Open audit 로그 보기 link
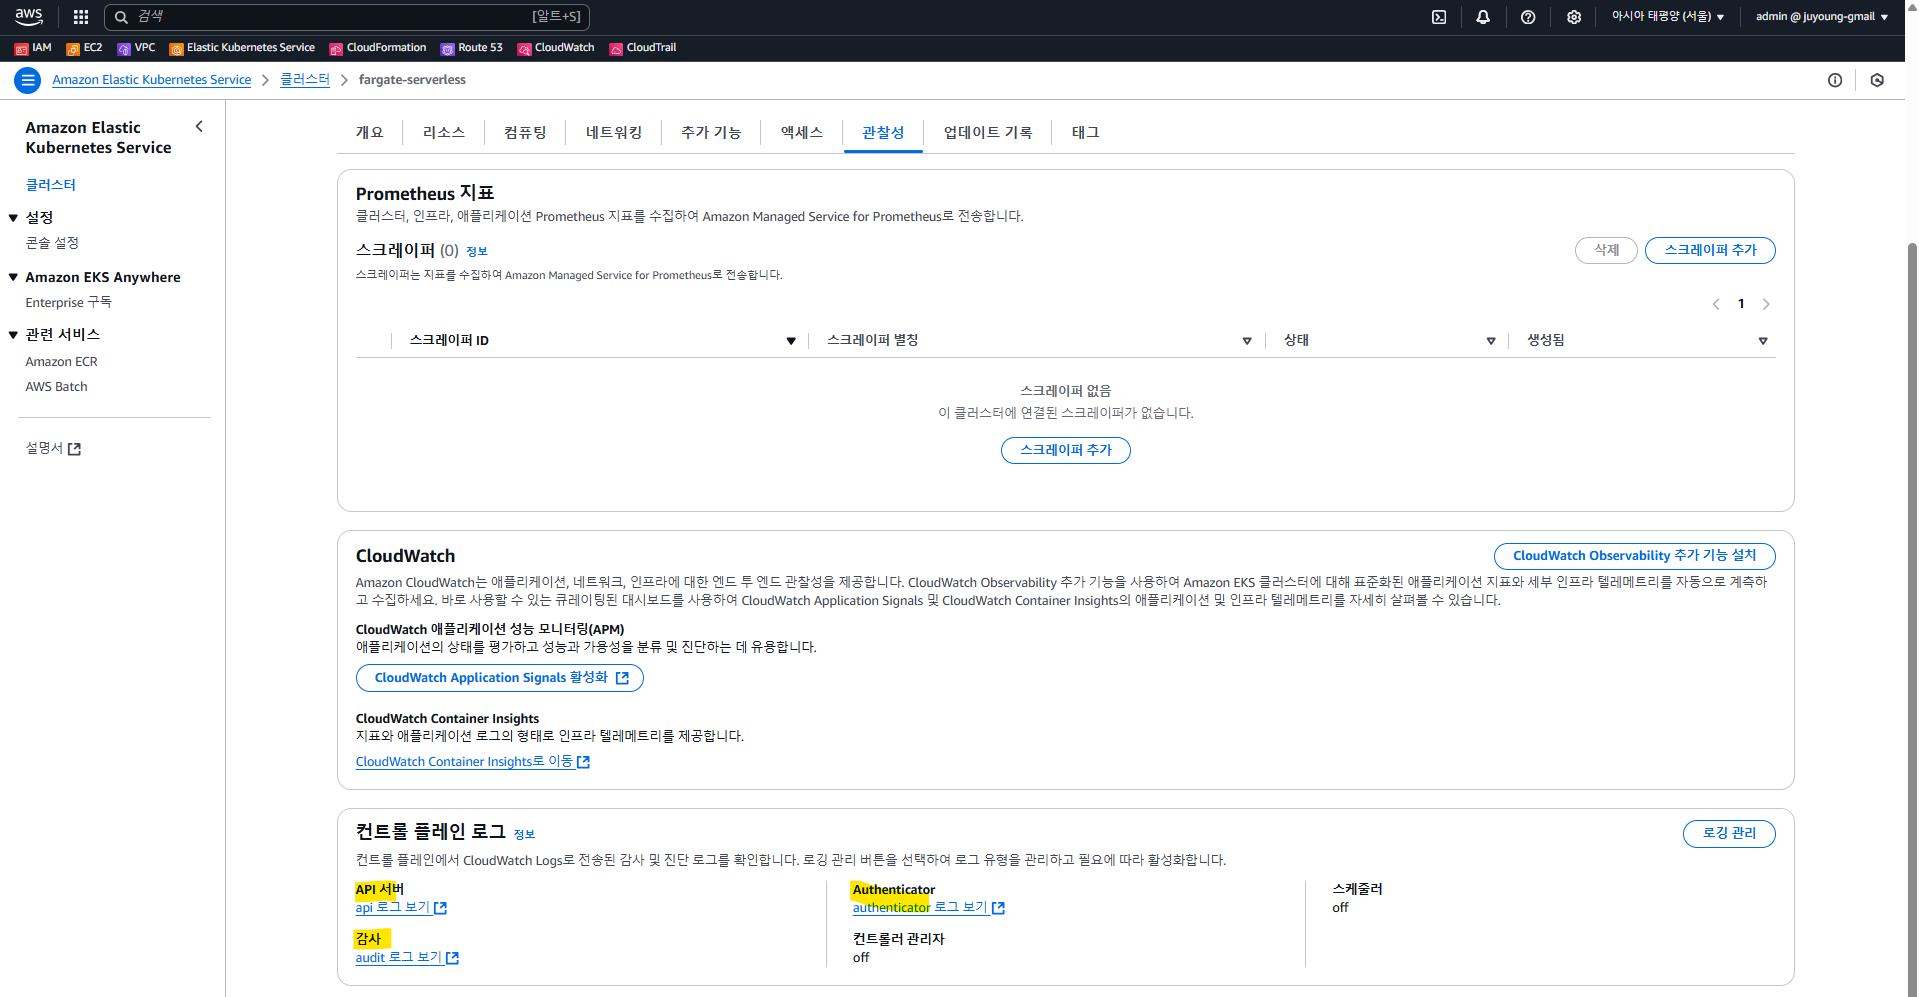Screen dimensions: 1919x997 [x=407, y=958]
